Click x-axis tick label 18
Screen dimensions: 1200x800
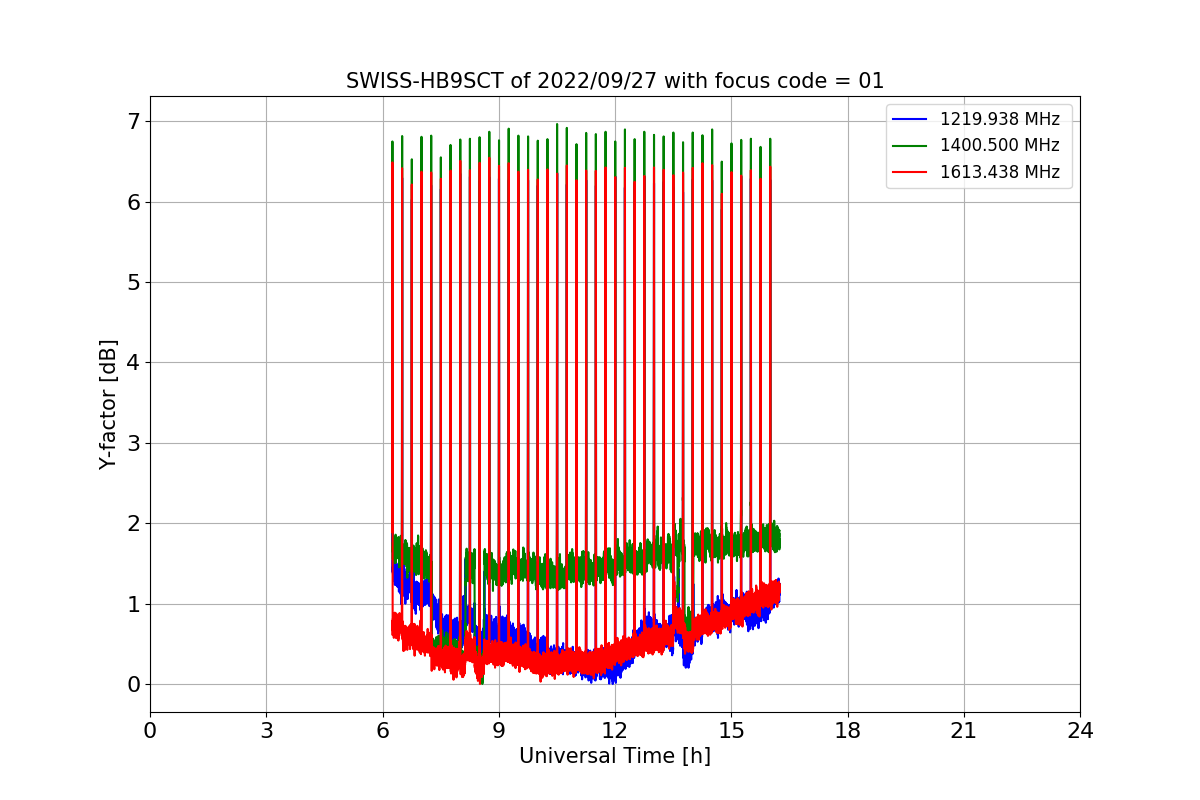847,731
